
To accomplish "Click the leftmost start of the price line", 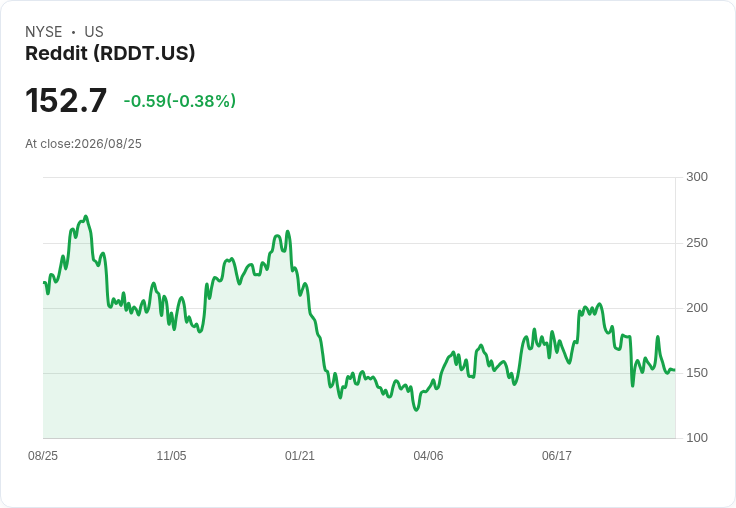I will point(44,282).
